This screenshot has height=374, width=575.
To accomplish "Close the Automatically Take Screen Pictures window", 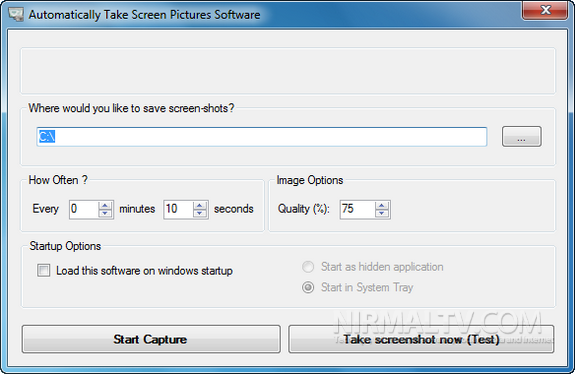I will click(x=545, y=10).
